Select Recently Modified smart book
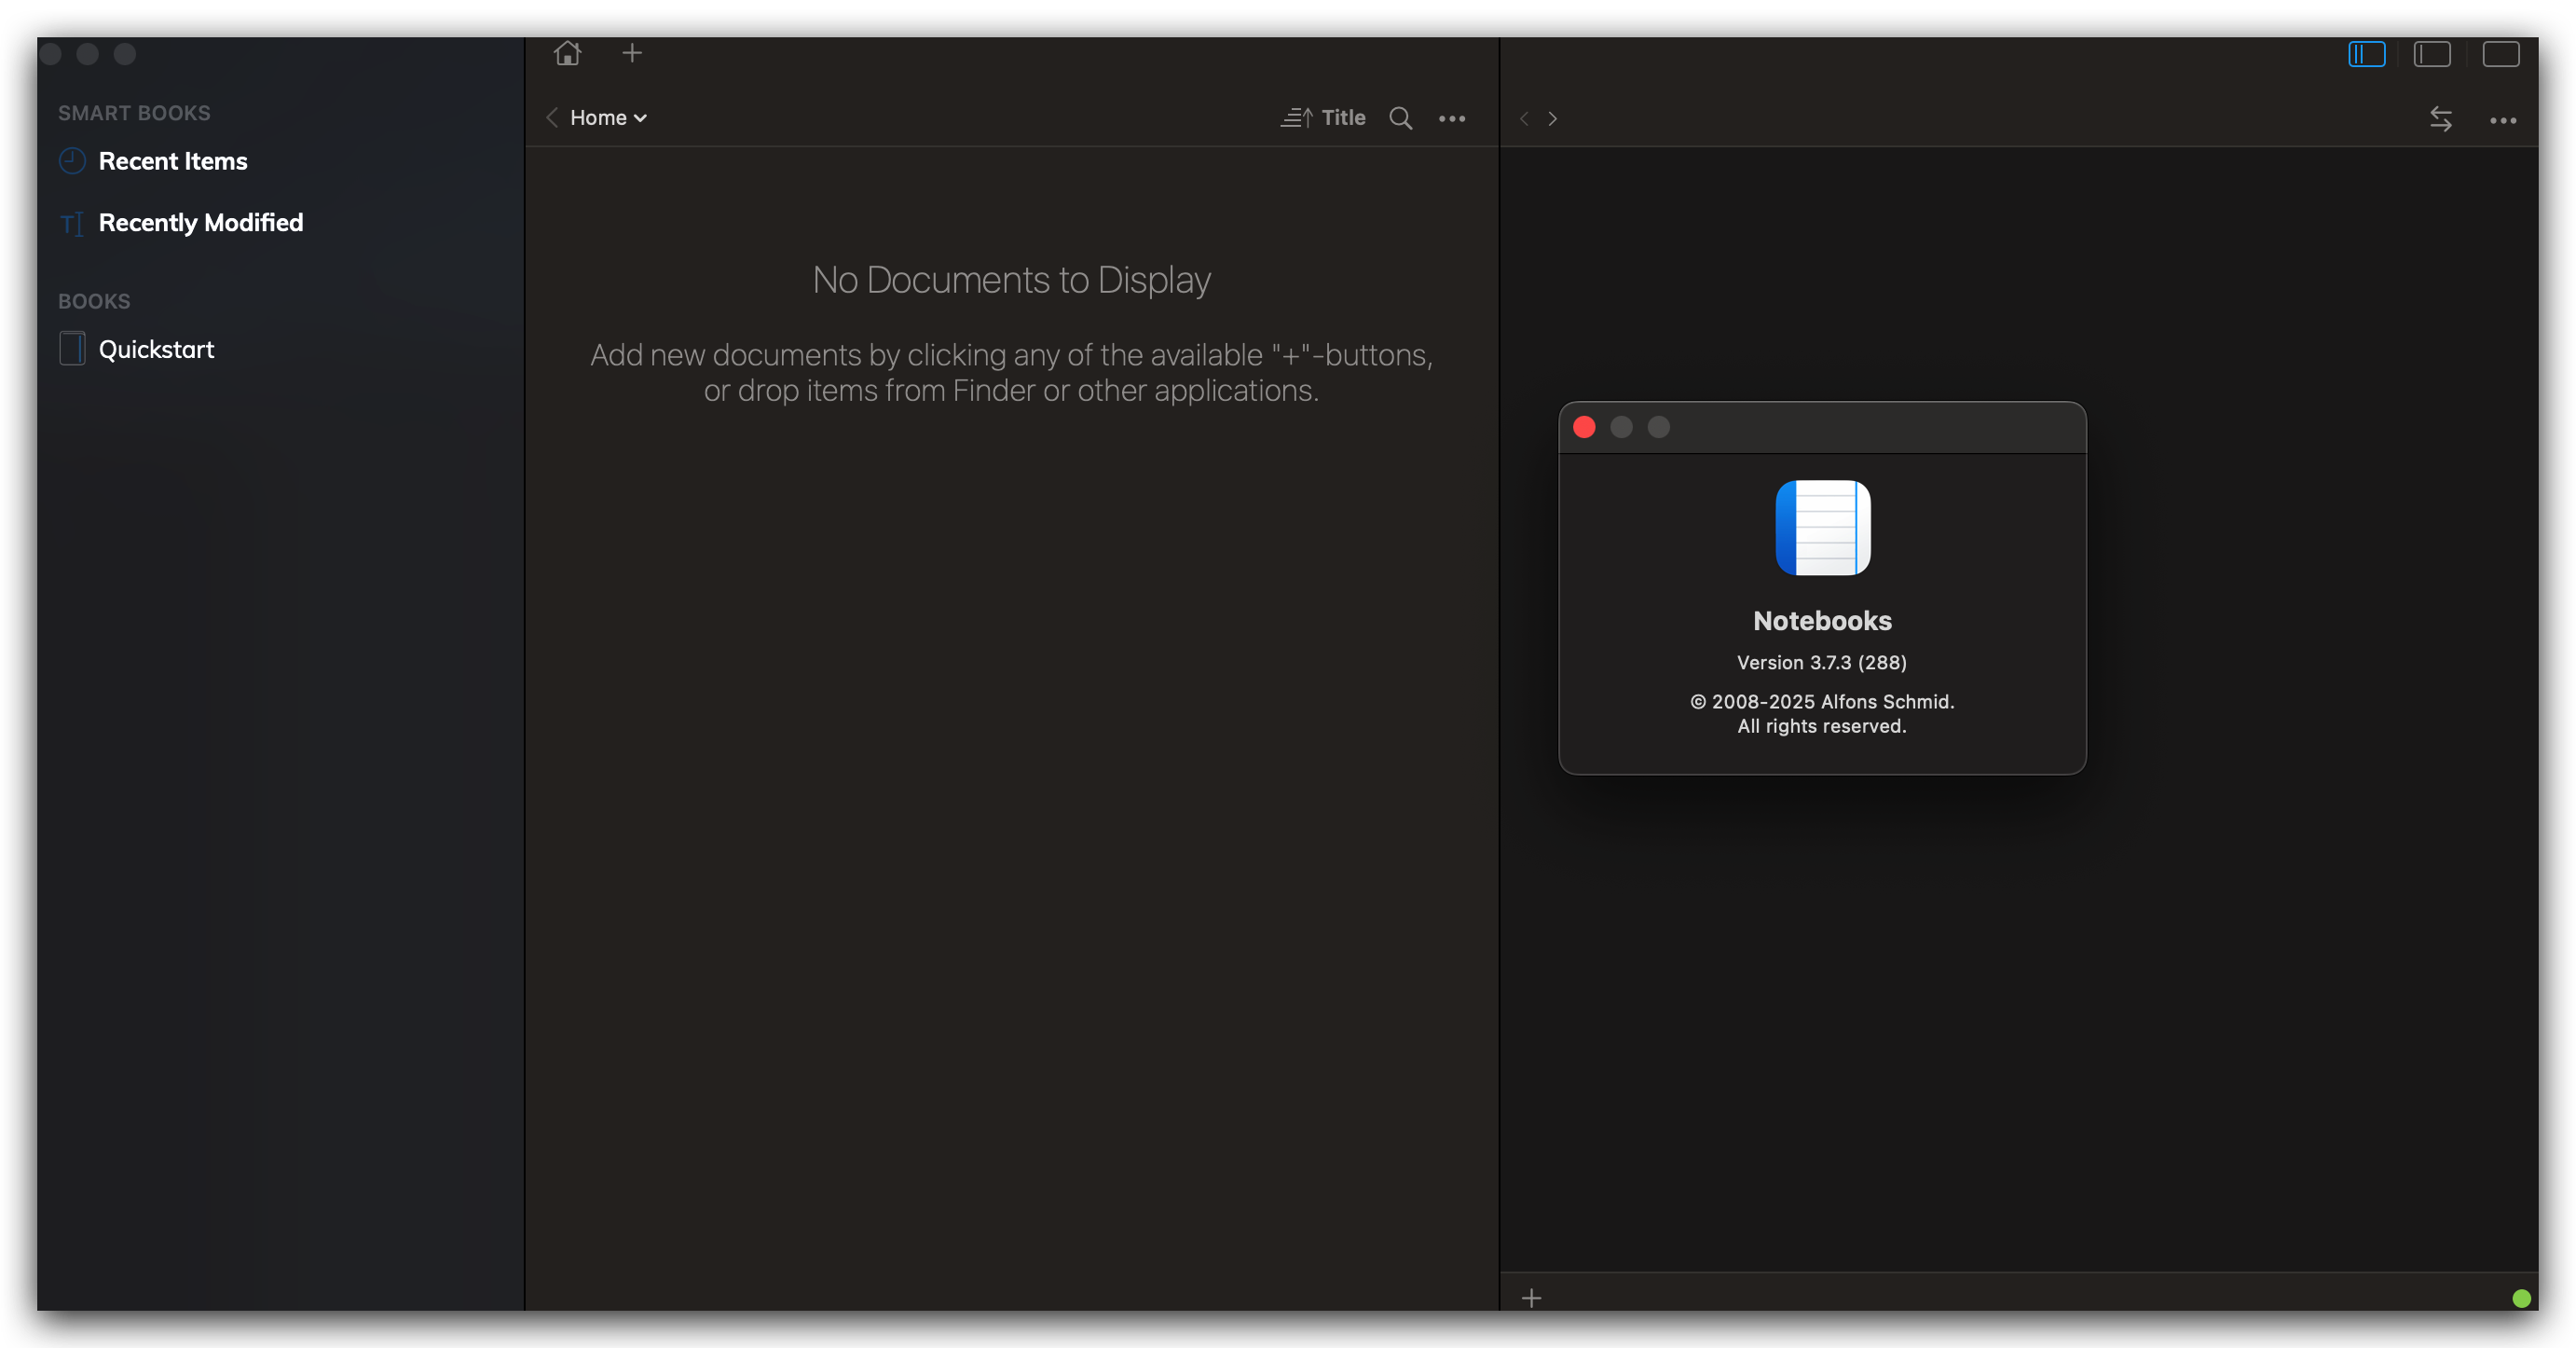Image resolution: width=2576 pixels, height=1348 pixels. point(200,222)
